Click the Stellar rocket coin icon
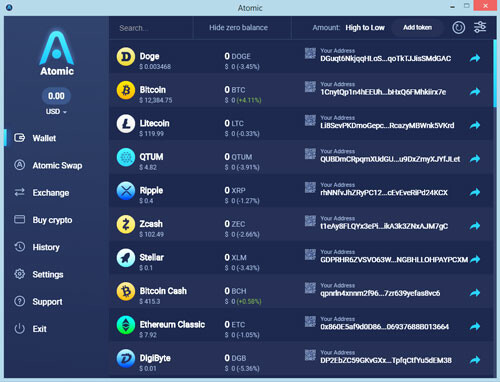Image resolution: width=500 pixels, height=382 pixels. pos(126,258)
